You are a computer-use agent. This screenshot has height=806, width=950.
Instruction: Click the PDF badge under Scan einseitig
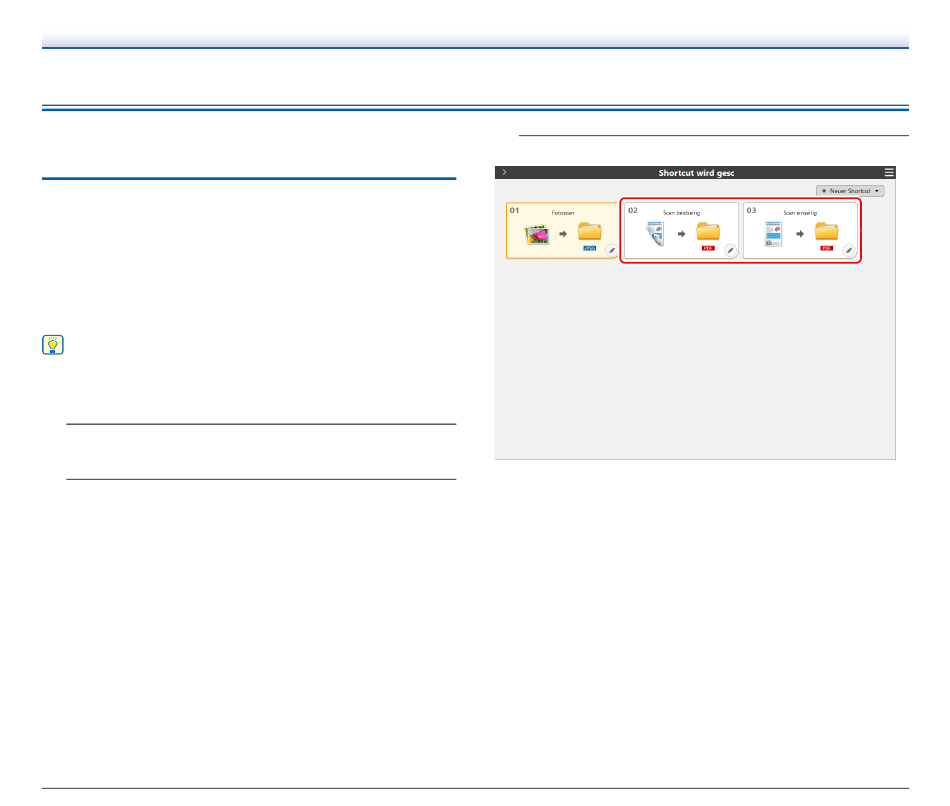826,248
